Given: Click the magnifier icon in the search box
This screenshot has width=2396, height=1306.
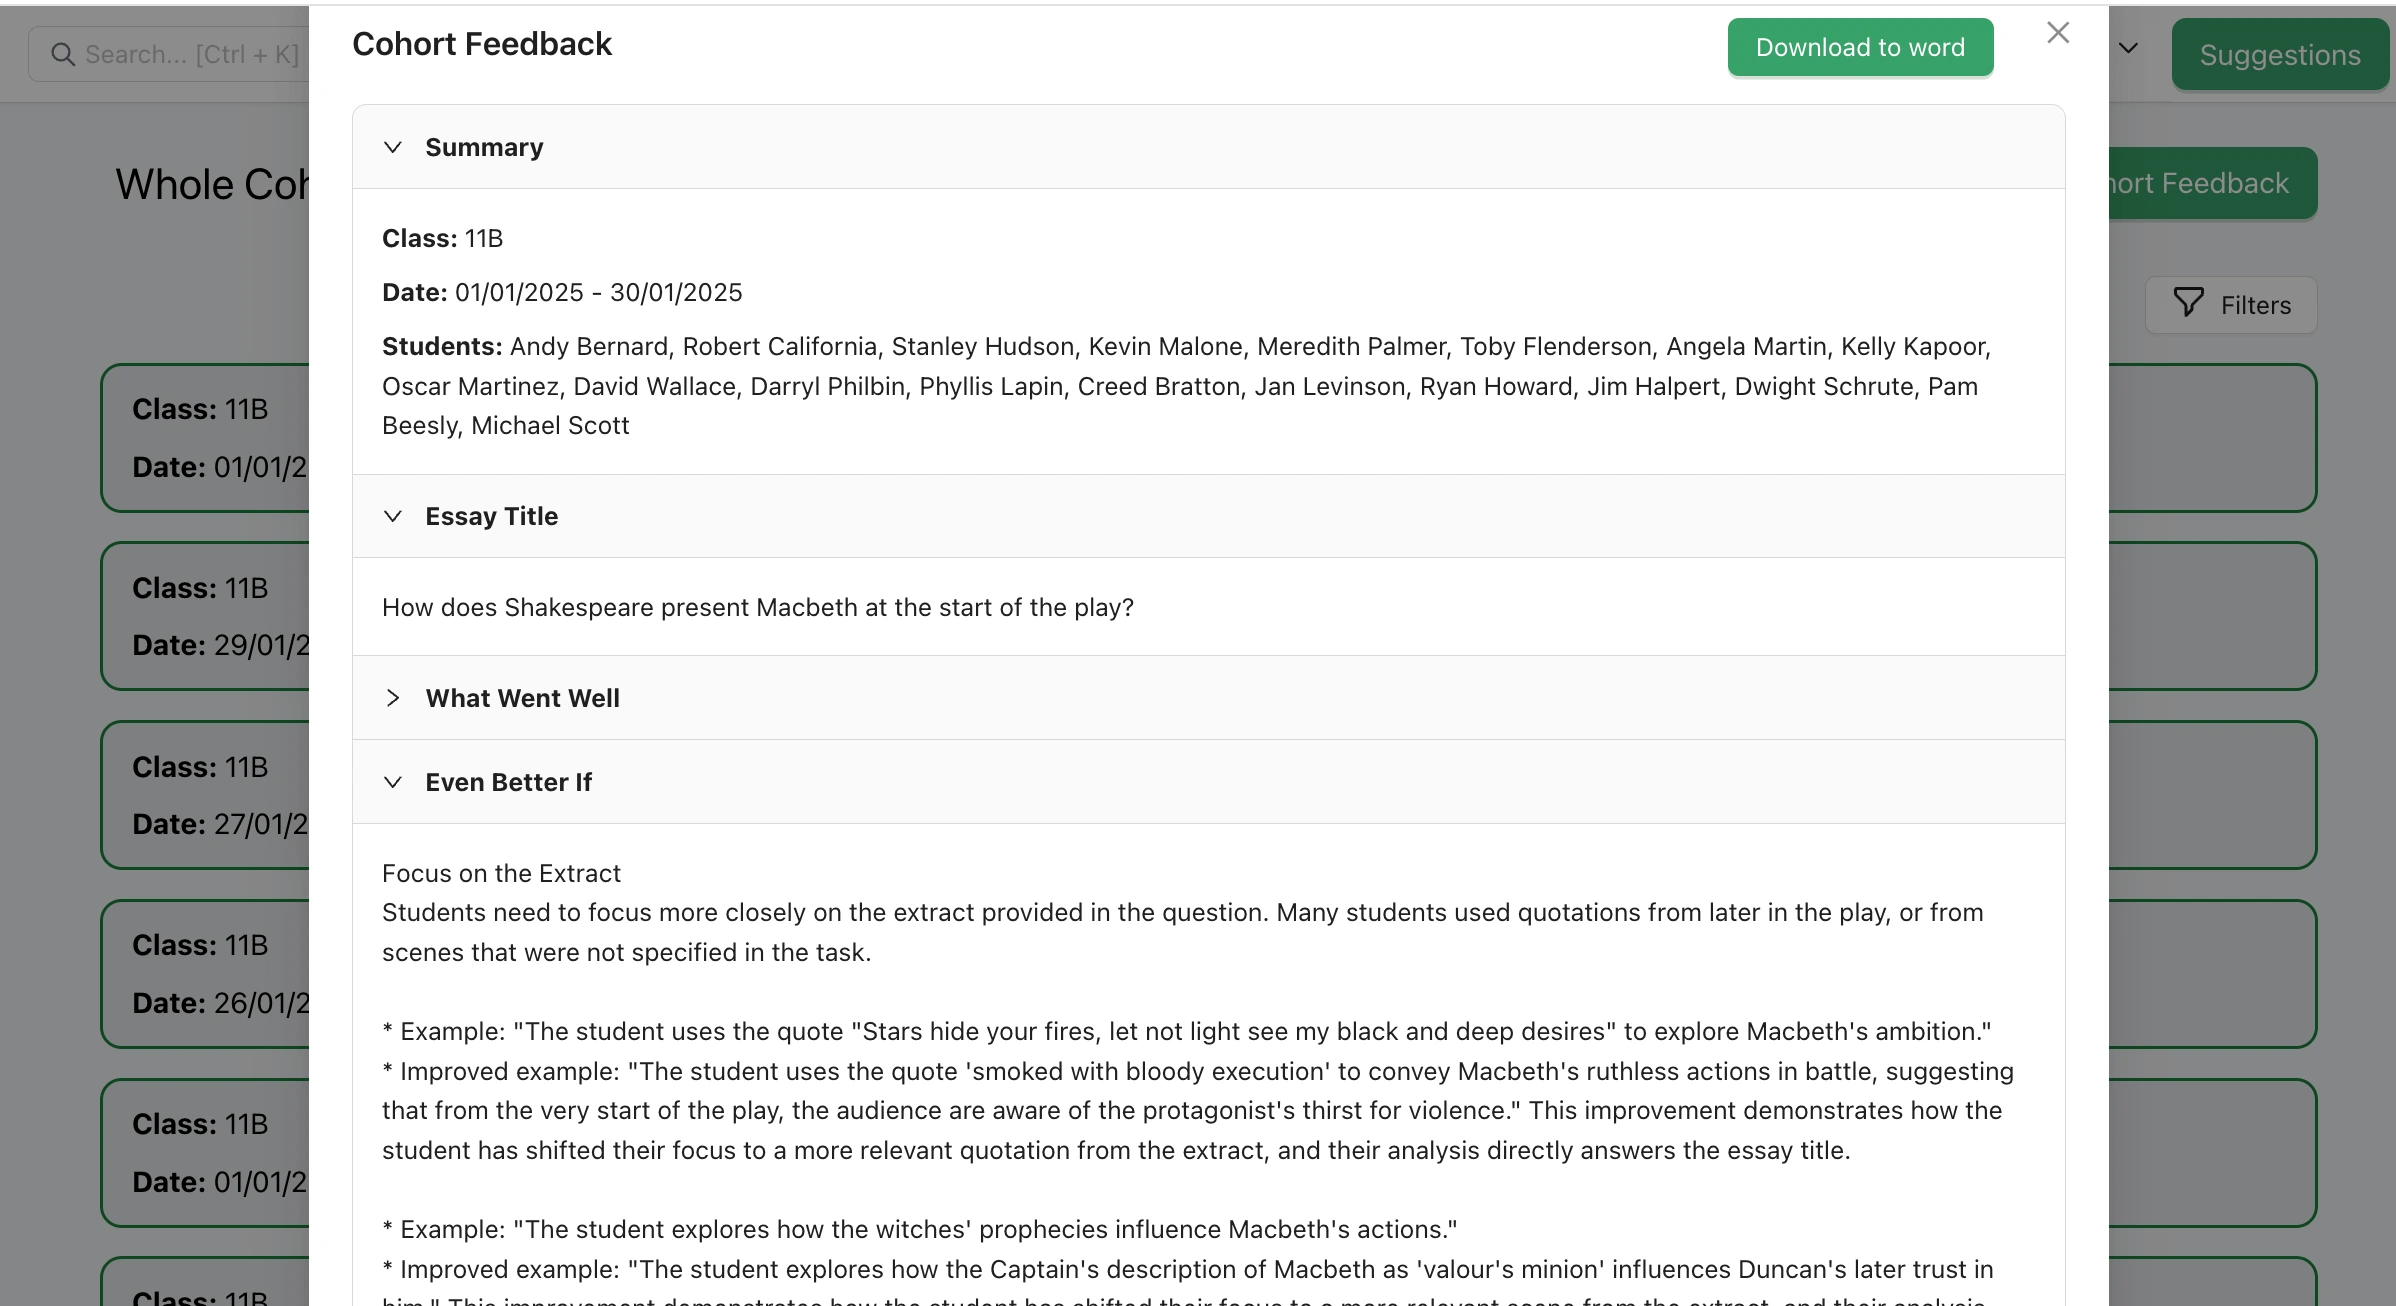Looking at the screenshot, I should click(63, 55).
